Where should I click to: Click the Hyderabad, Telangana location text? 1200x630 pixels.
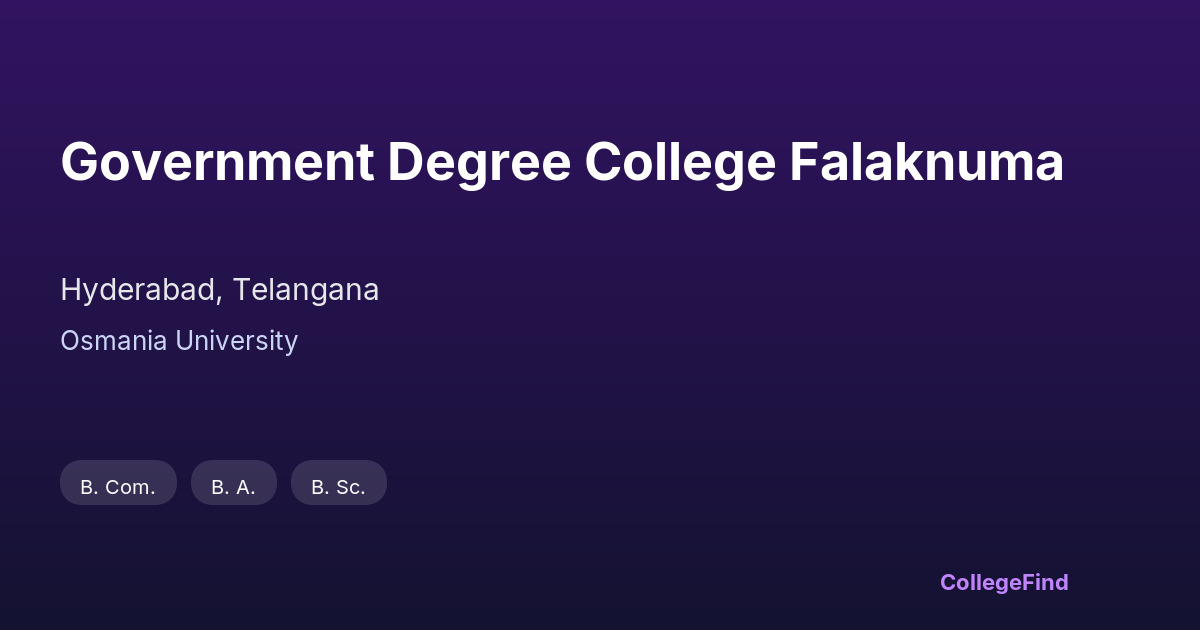220,290
